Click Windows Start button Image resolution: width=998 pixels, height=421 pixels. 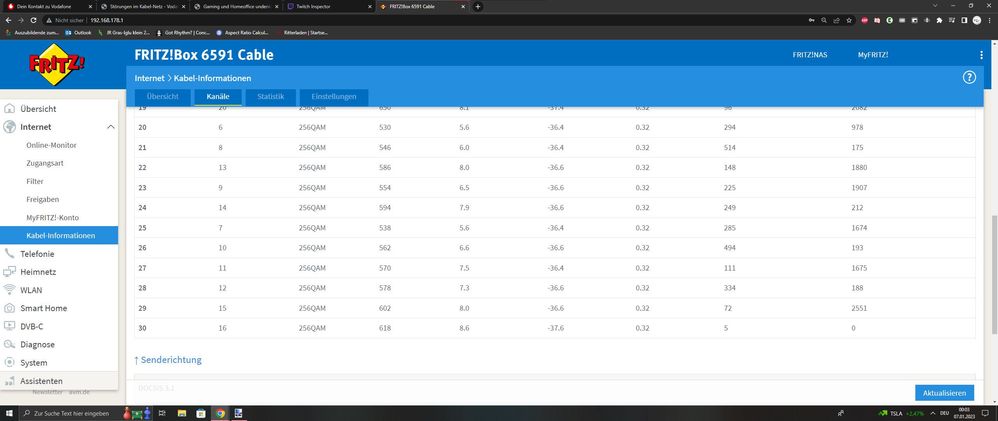[9, 413]
